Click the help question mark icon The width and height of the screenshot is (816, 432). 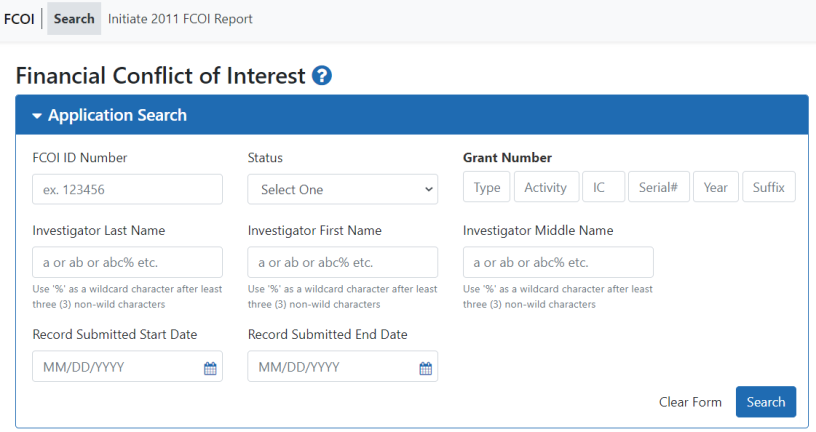coord(322,76)
